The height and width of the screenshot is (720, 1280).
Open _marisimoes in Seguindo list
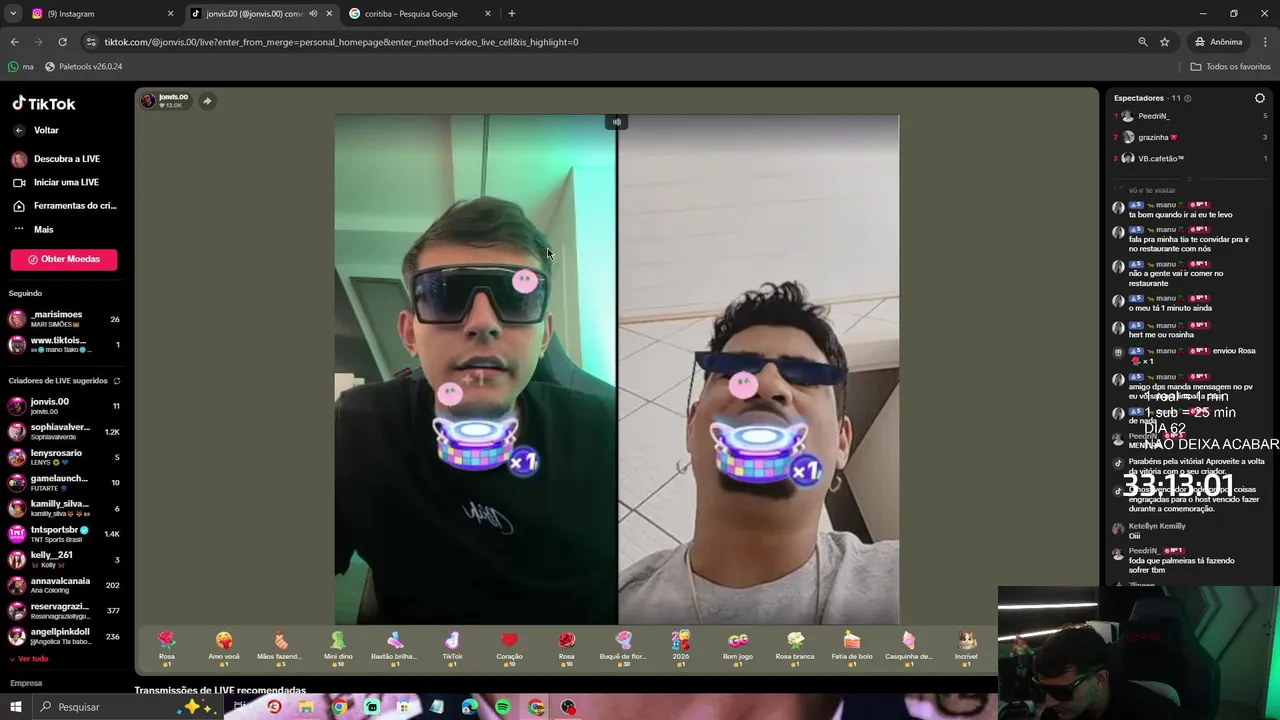64,319
